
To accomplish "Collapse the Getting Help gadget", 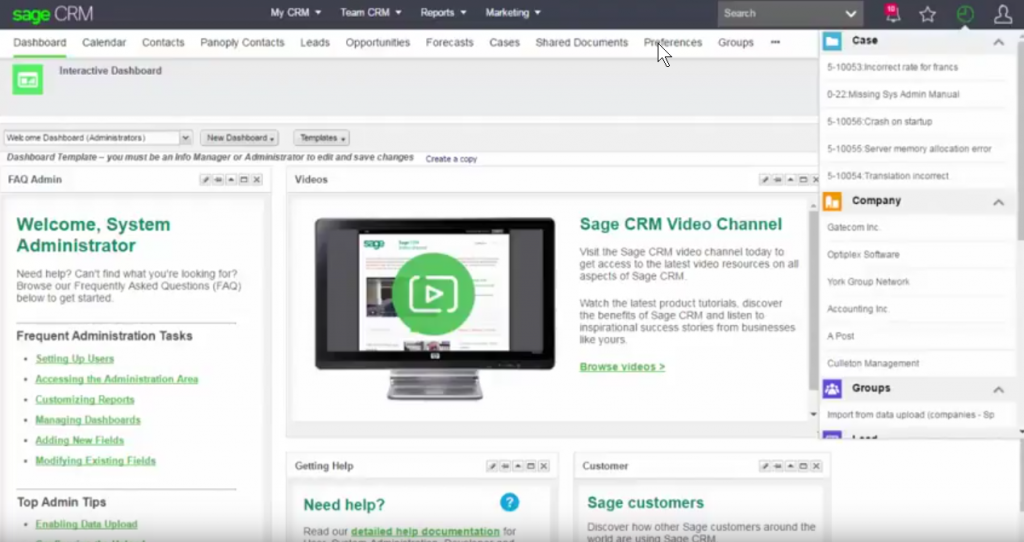I will point(518,466).
